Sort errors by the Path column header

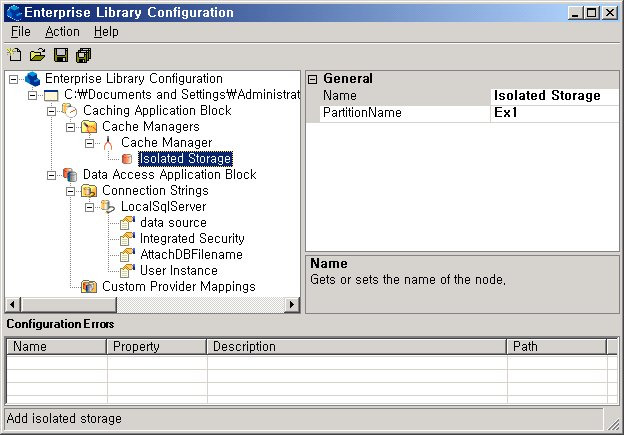[x=557, y=346]
